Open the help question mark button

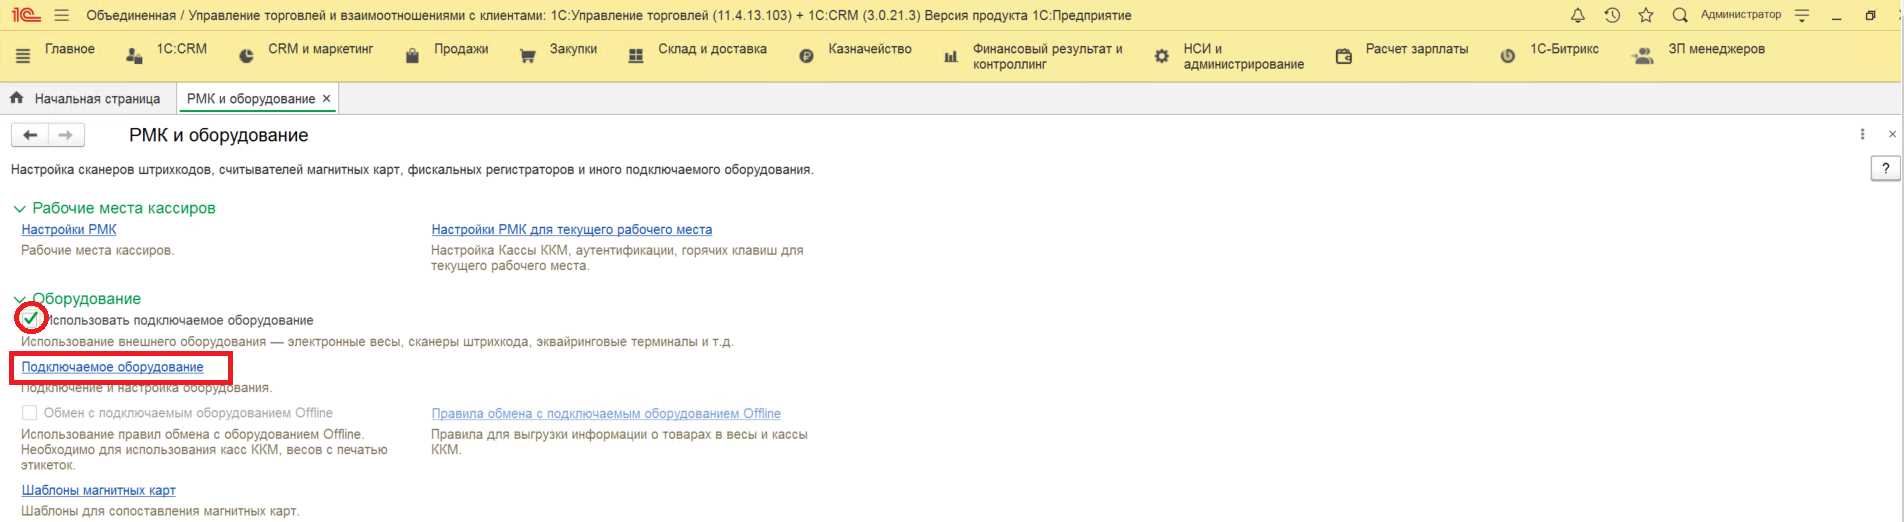click(1885, 169)
